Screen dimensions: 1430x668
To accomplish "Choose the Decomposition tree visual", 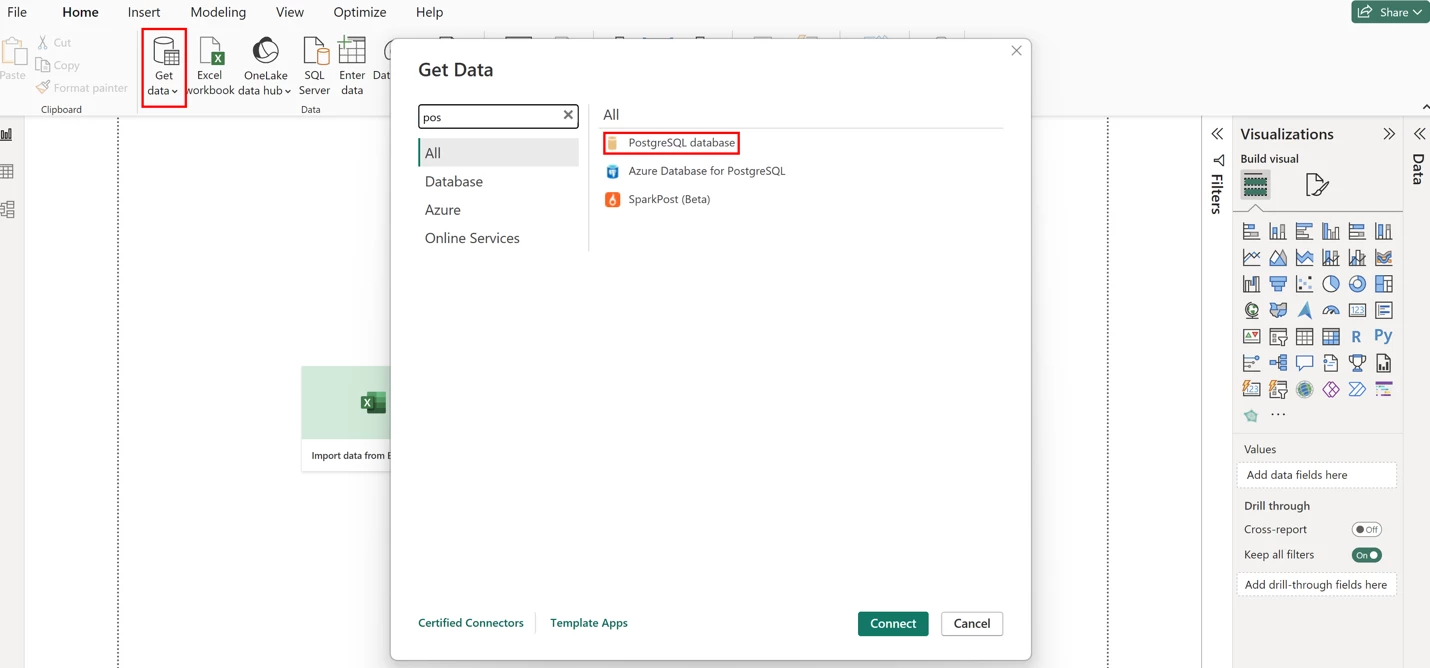I will click(1278, 363).
